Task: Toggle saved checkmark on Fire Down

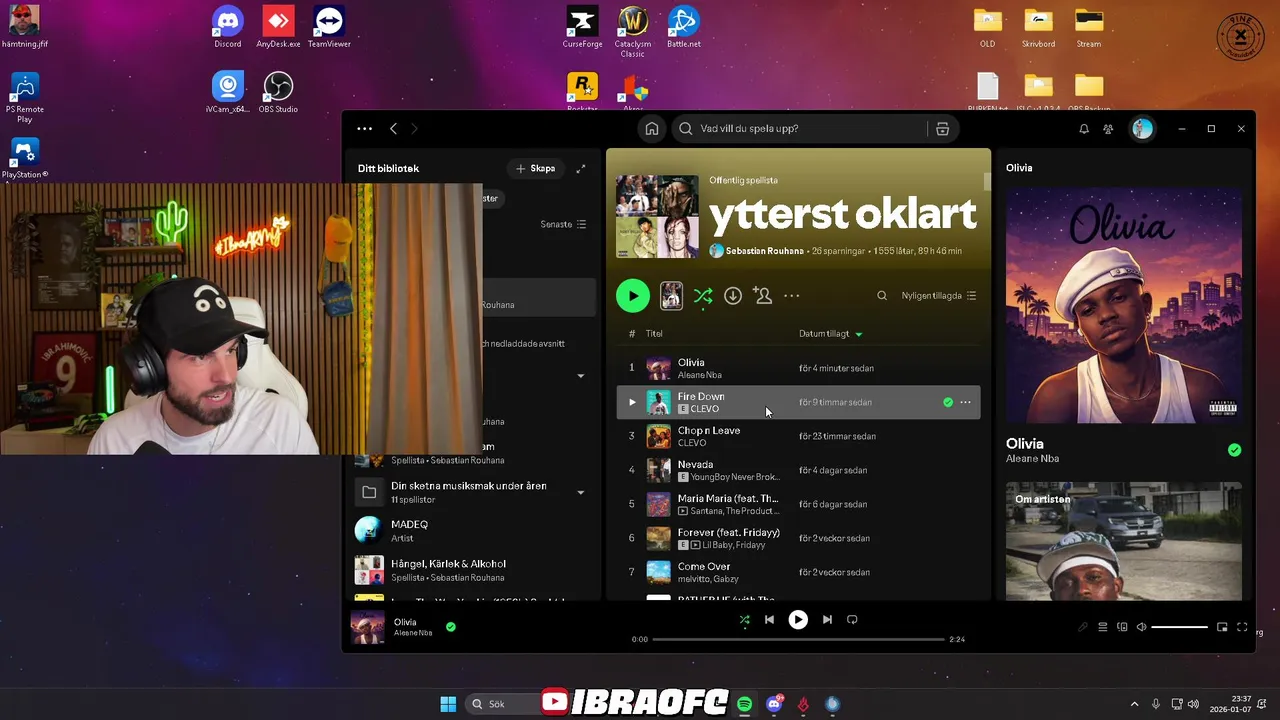Action: coord(948,402)
